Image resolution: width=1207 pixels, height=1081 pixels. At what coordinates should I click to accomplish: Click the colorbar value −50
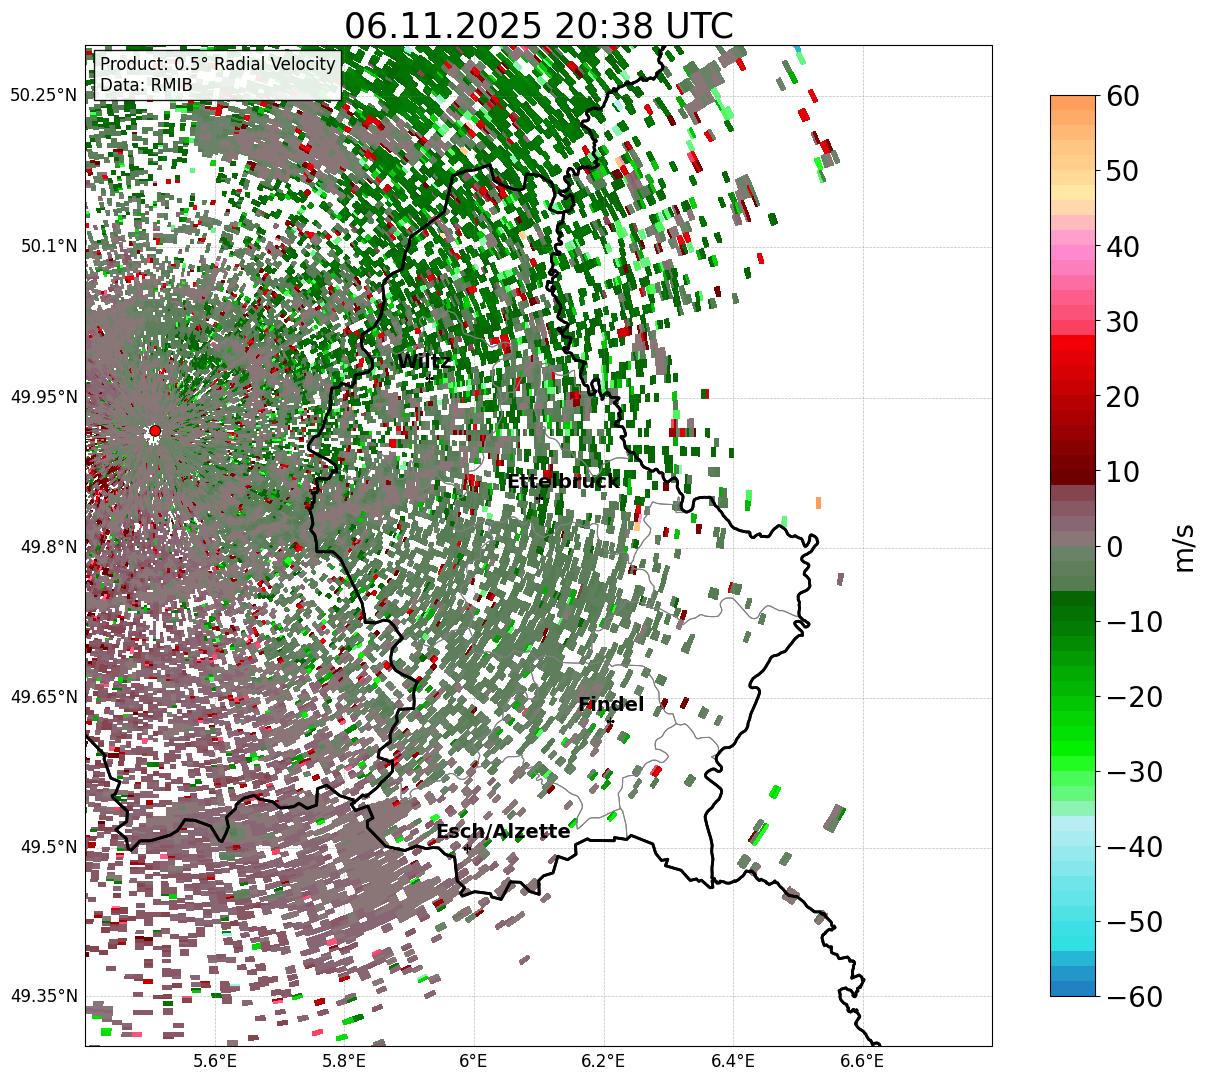click(x=1134, y=921)
